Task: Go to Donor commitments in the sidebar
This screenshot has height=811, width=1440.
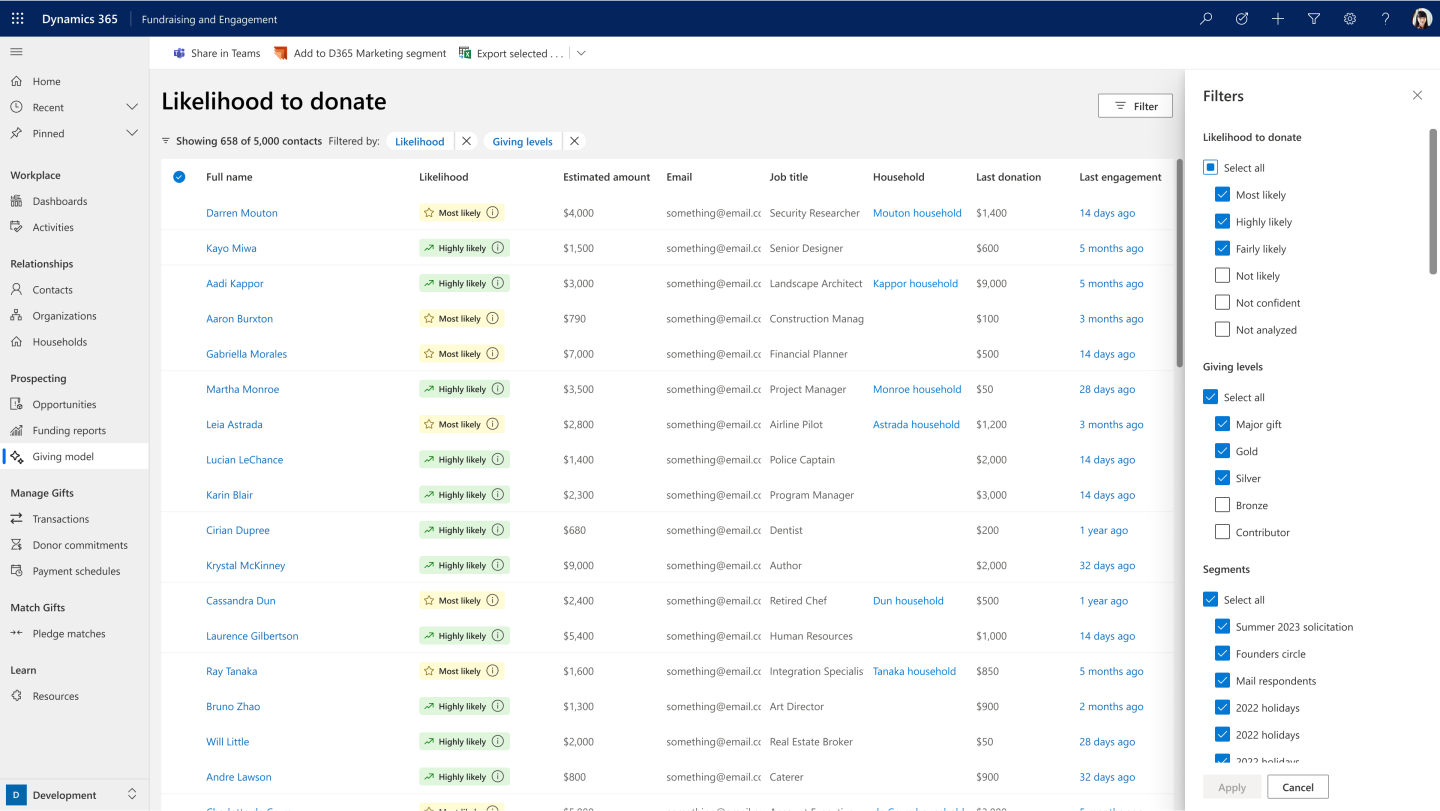Action: [x=80, y=545]
